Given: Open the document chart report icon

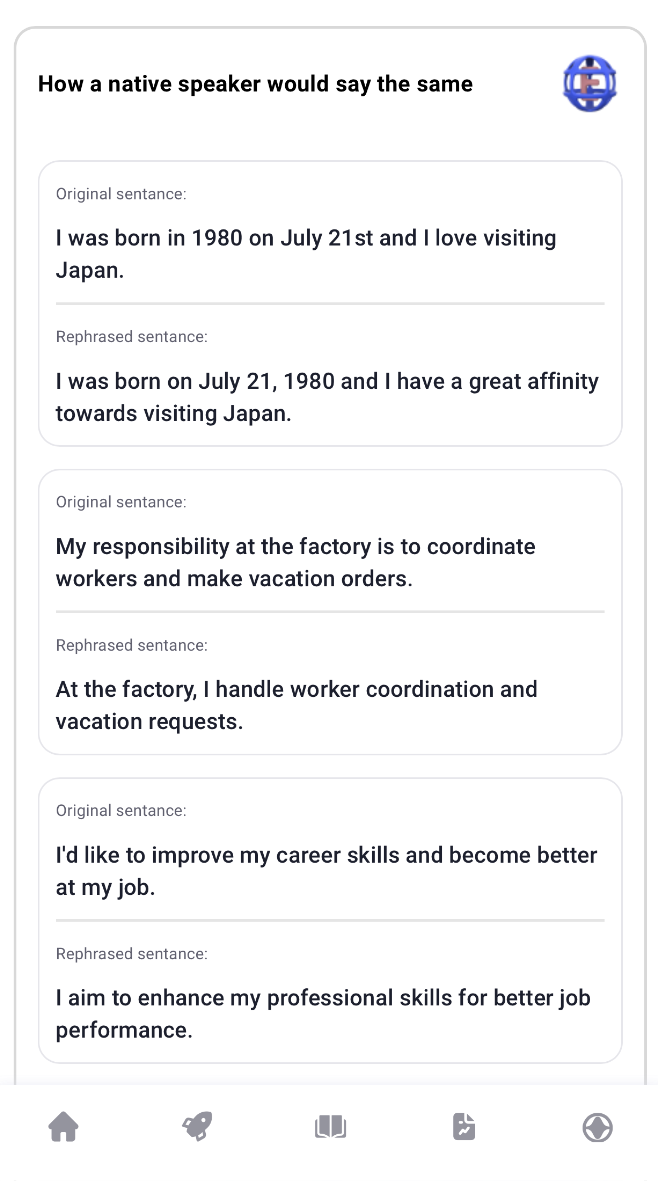Looking at the screenshot, I should pyautogui.click(x=464, y=1127).
